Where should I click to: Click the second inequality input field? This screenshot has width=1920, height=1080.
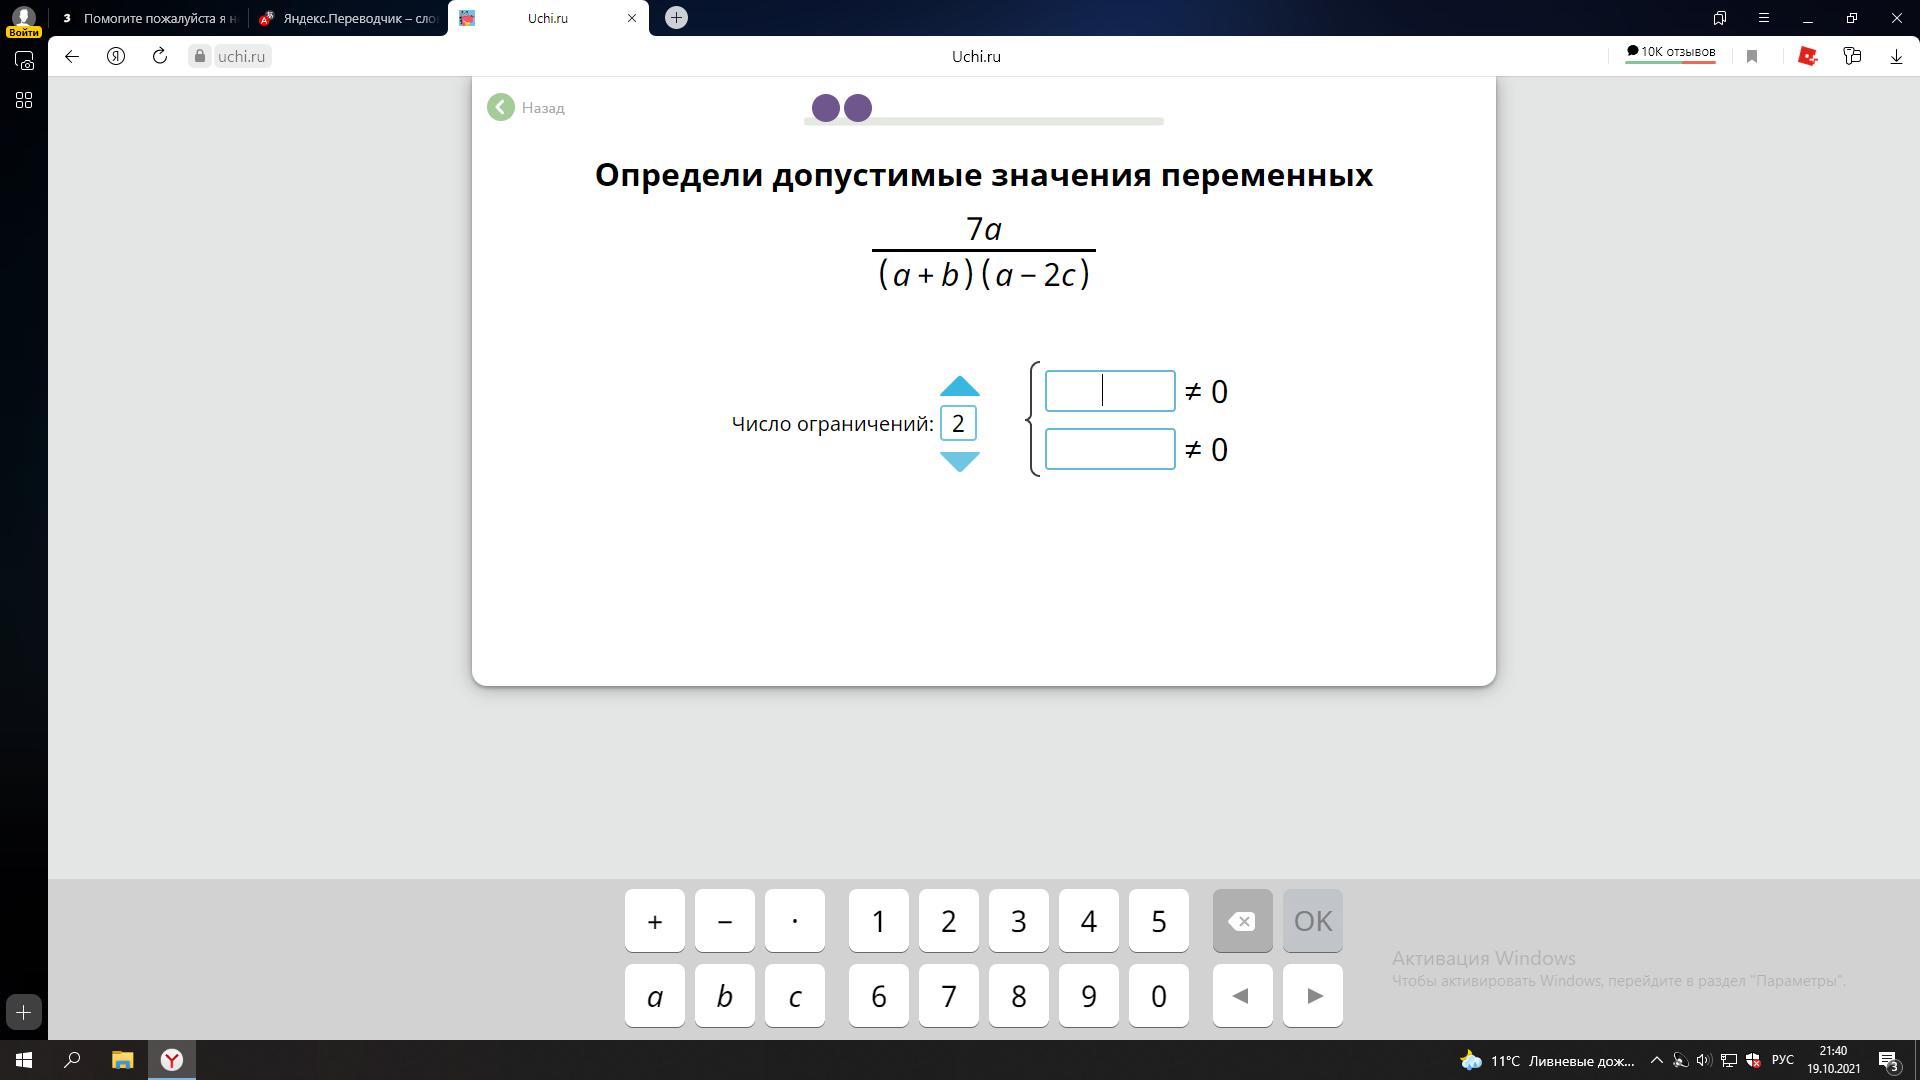[x=1109, y=449]
